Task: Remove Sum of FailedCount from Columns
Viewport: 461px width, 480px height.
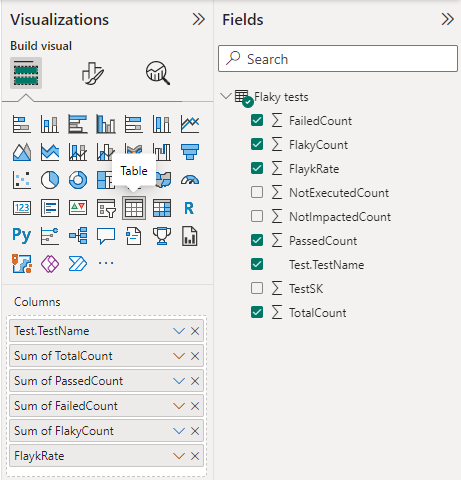Action: (195, 406)
